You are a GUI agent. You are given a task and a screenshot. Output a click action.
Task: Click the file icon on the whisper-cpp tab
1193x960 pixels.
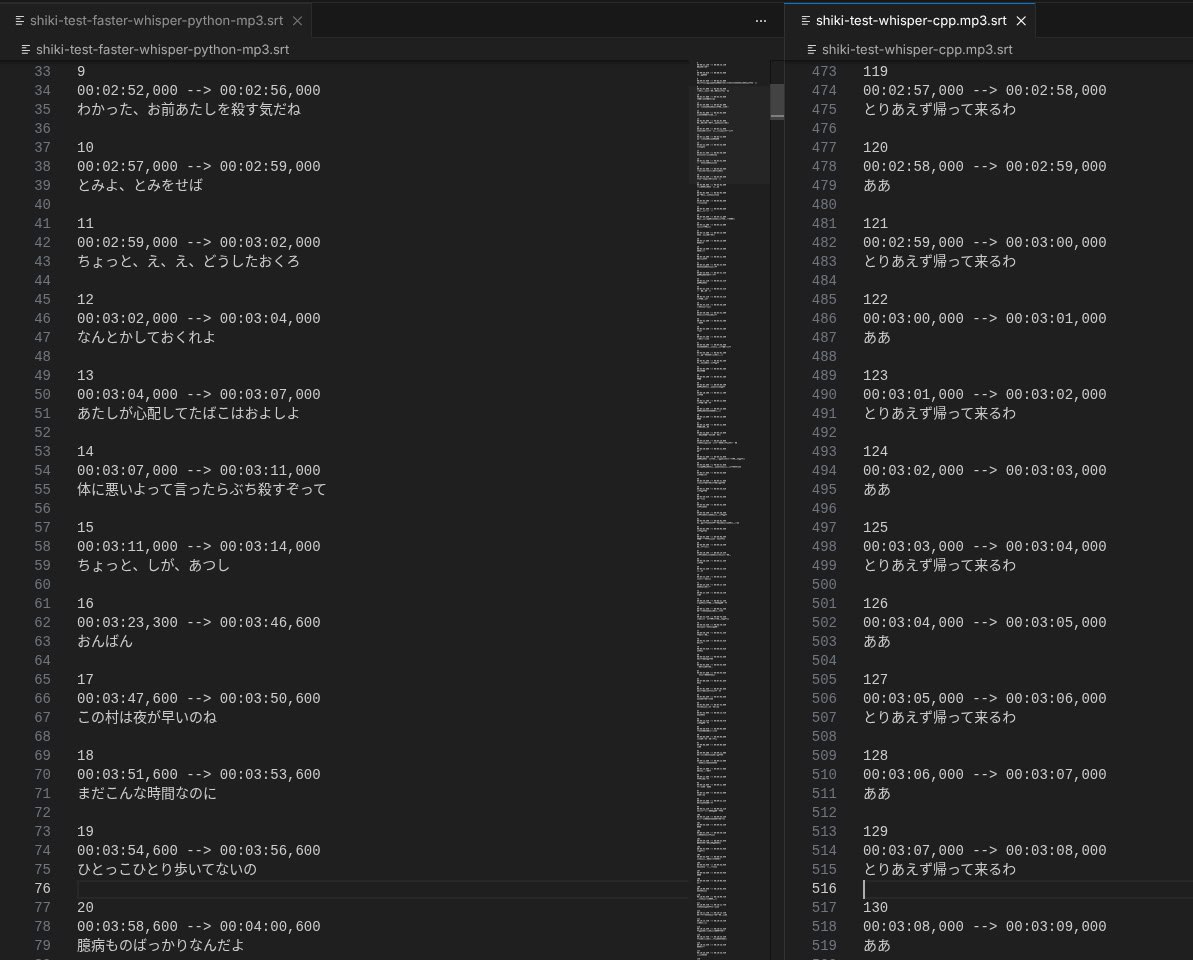click(806, 20)
